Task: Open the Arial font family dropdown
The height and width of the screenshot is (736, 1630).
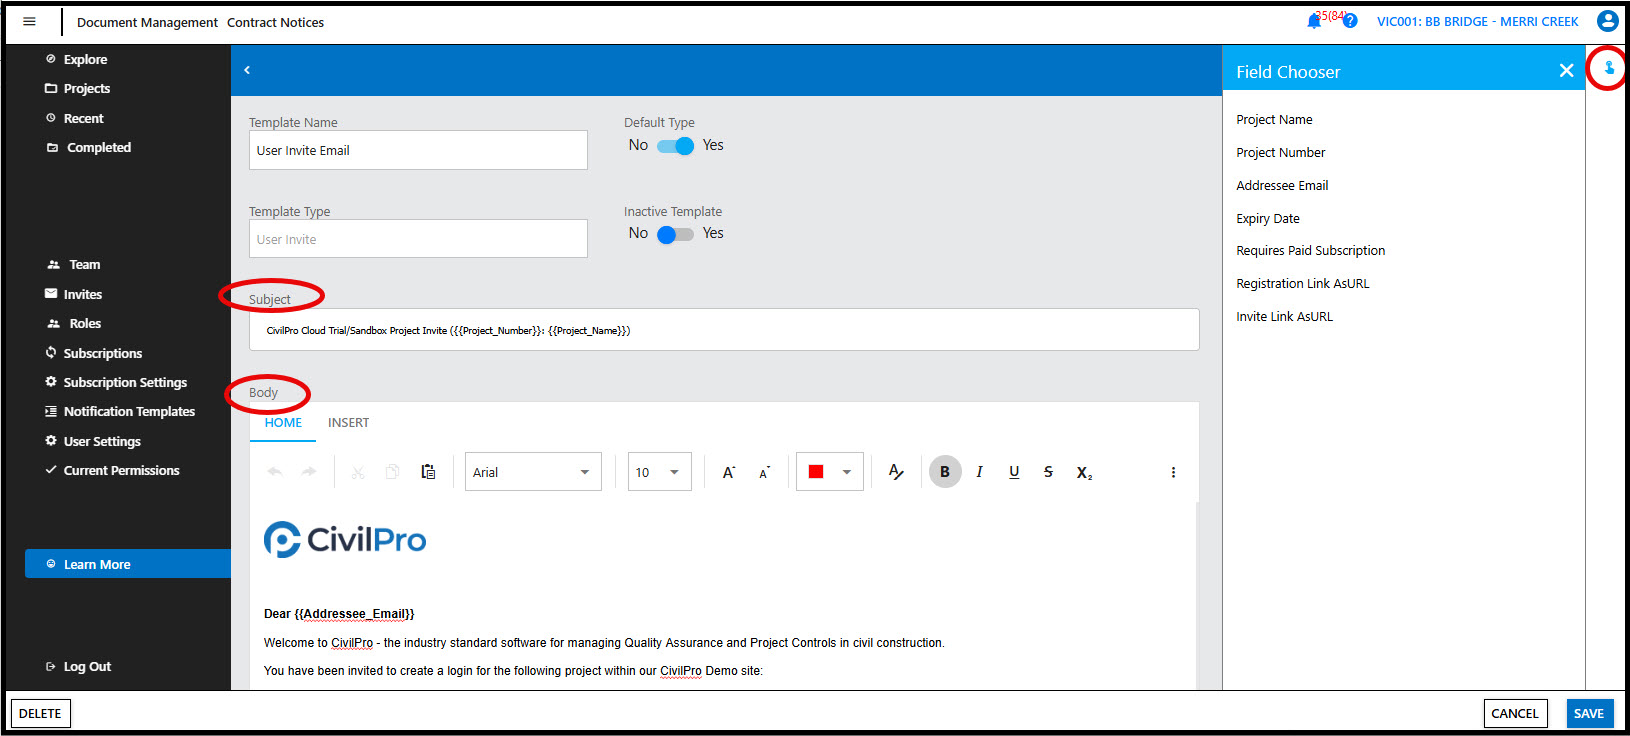Action: pyautogui.click(x=533, y=472)
